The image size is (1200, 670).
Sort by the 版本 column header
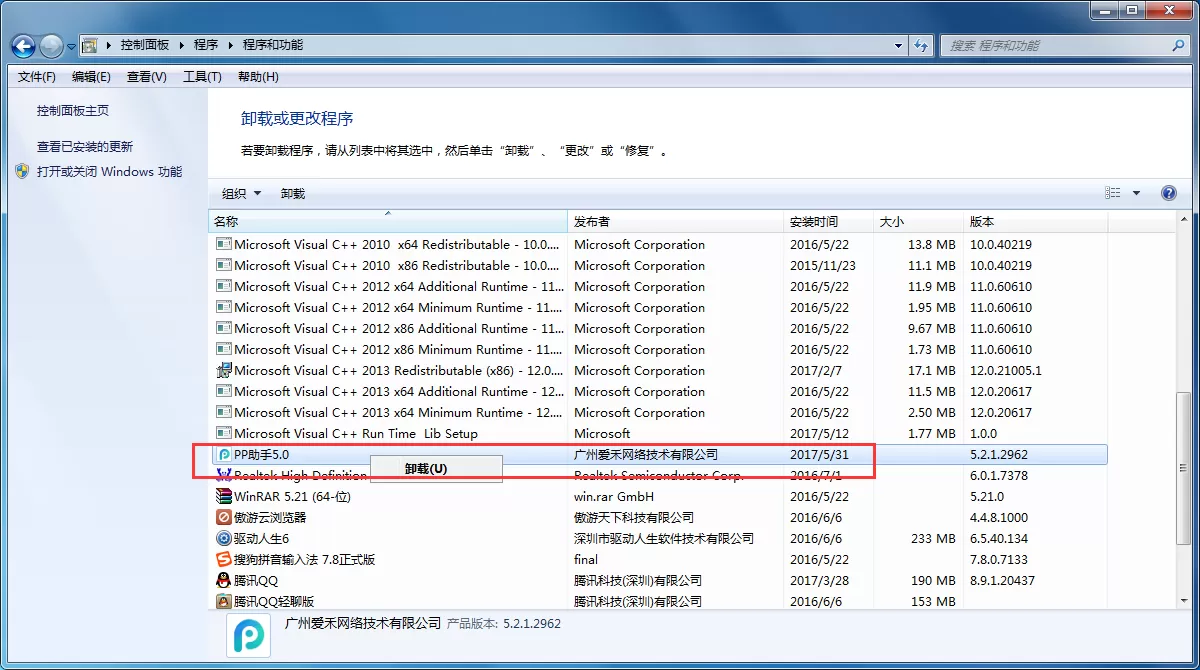(x=1036, y=221)
